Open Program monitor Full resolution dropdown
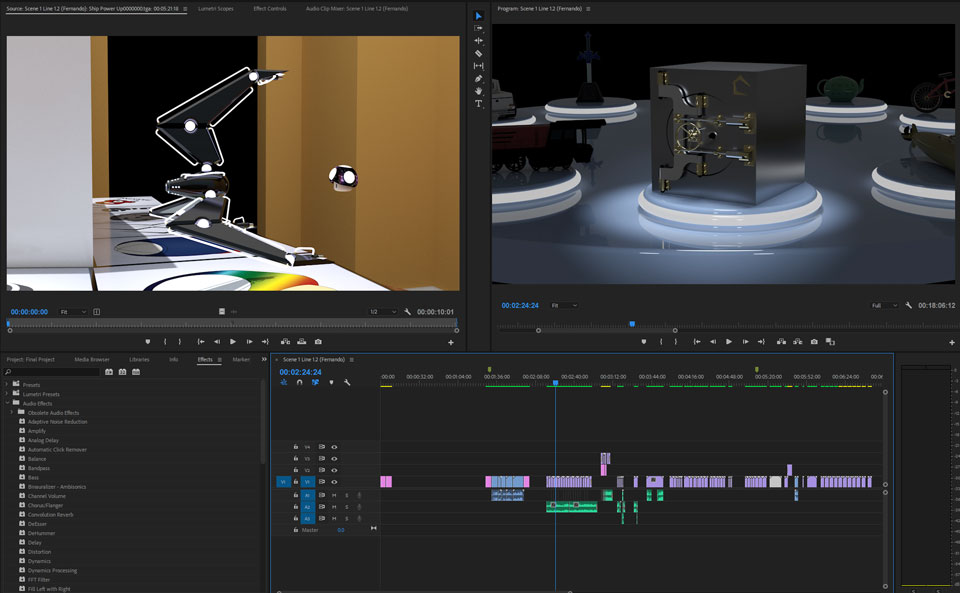Image resolution: width=960 pixels, height=593 pixels. pyautogui.click(x=884, y=305)
